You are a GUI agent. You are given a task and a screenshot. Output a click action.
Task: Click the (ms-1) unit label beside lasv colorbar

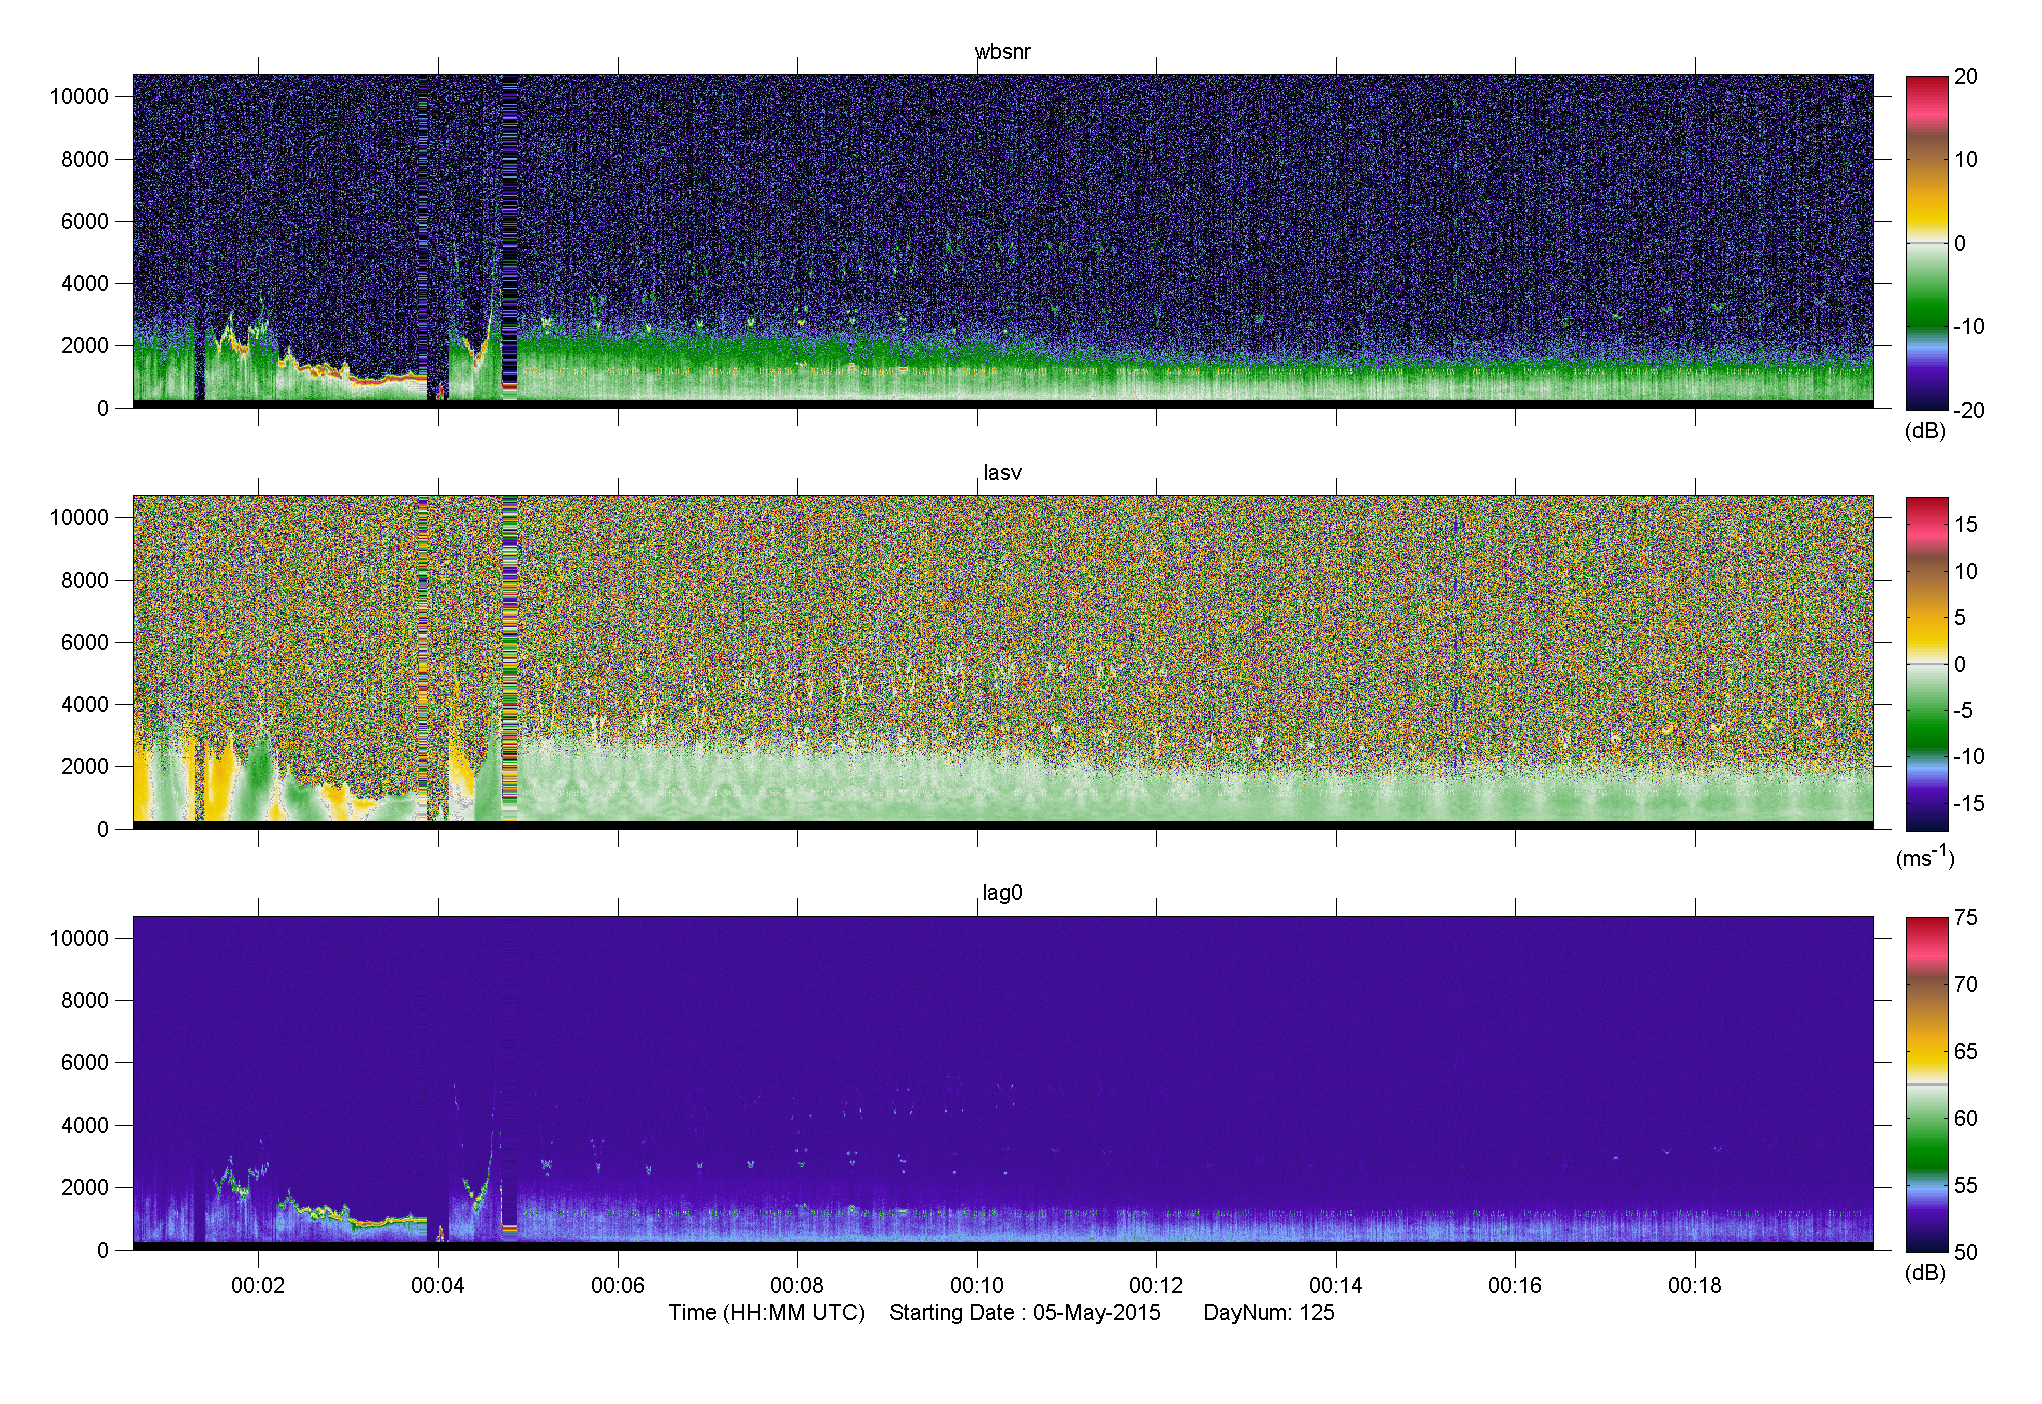click(x=1925, y=857)
